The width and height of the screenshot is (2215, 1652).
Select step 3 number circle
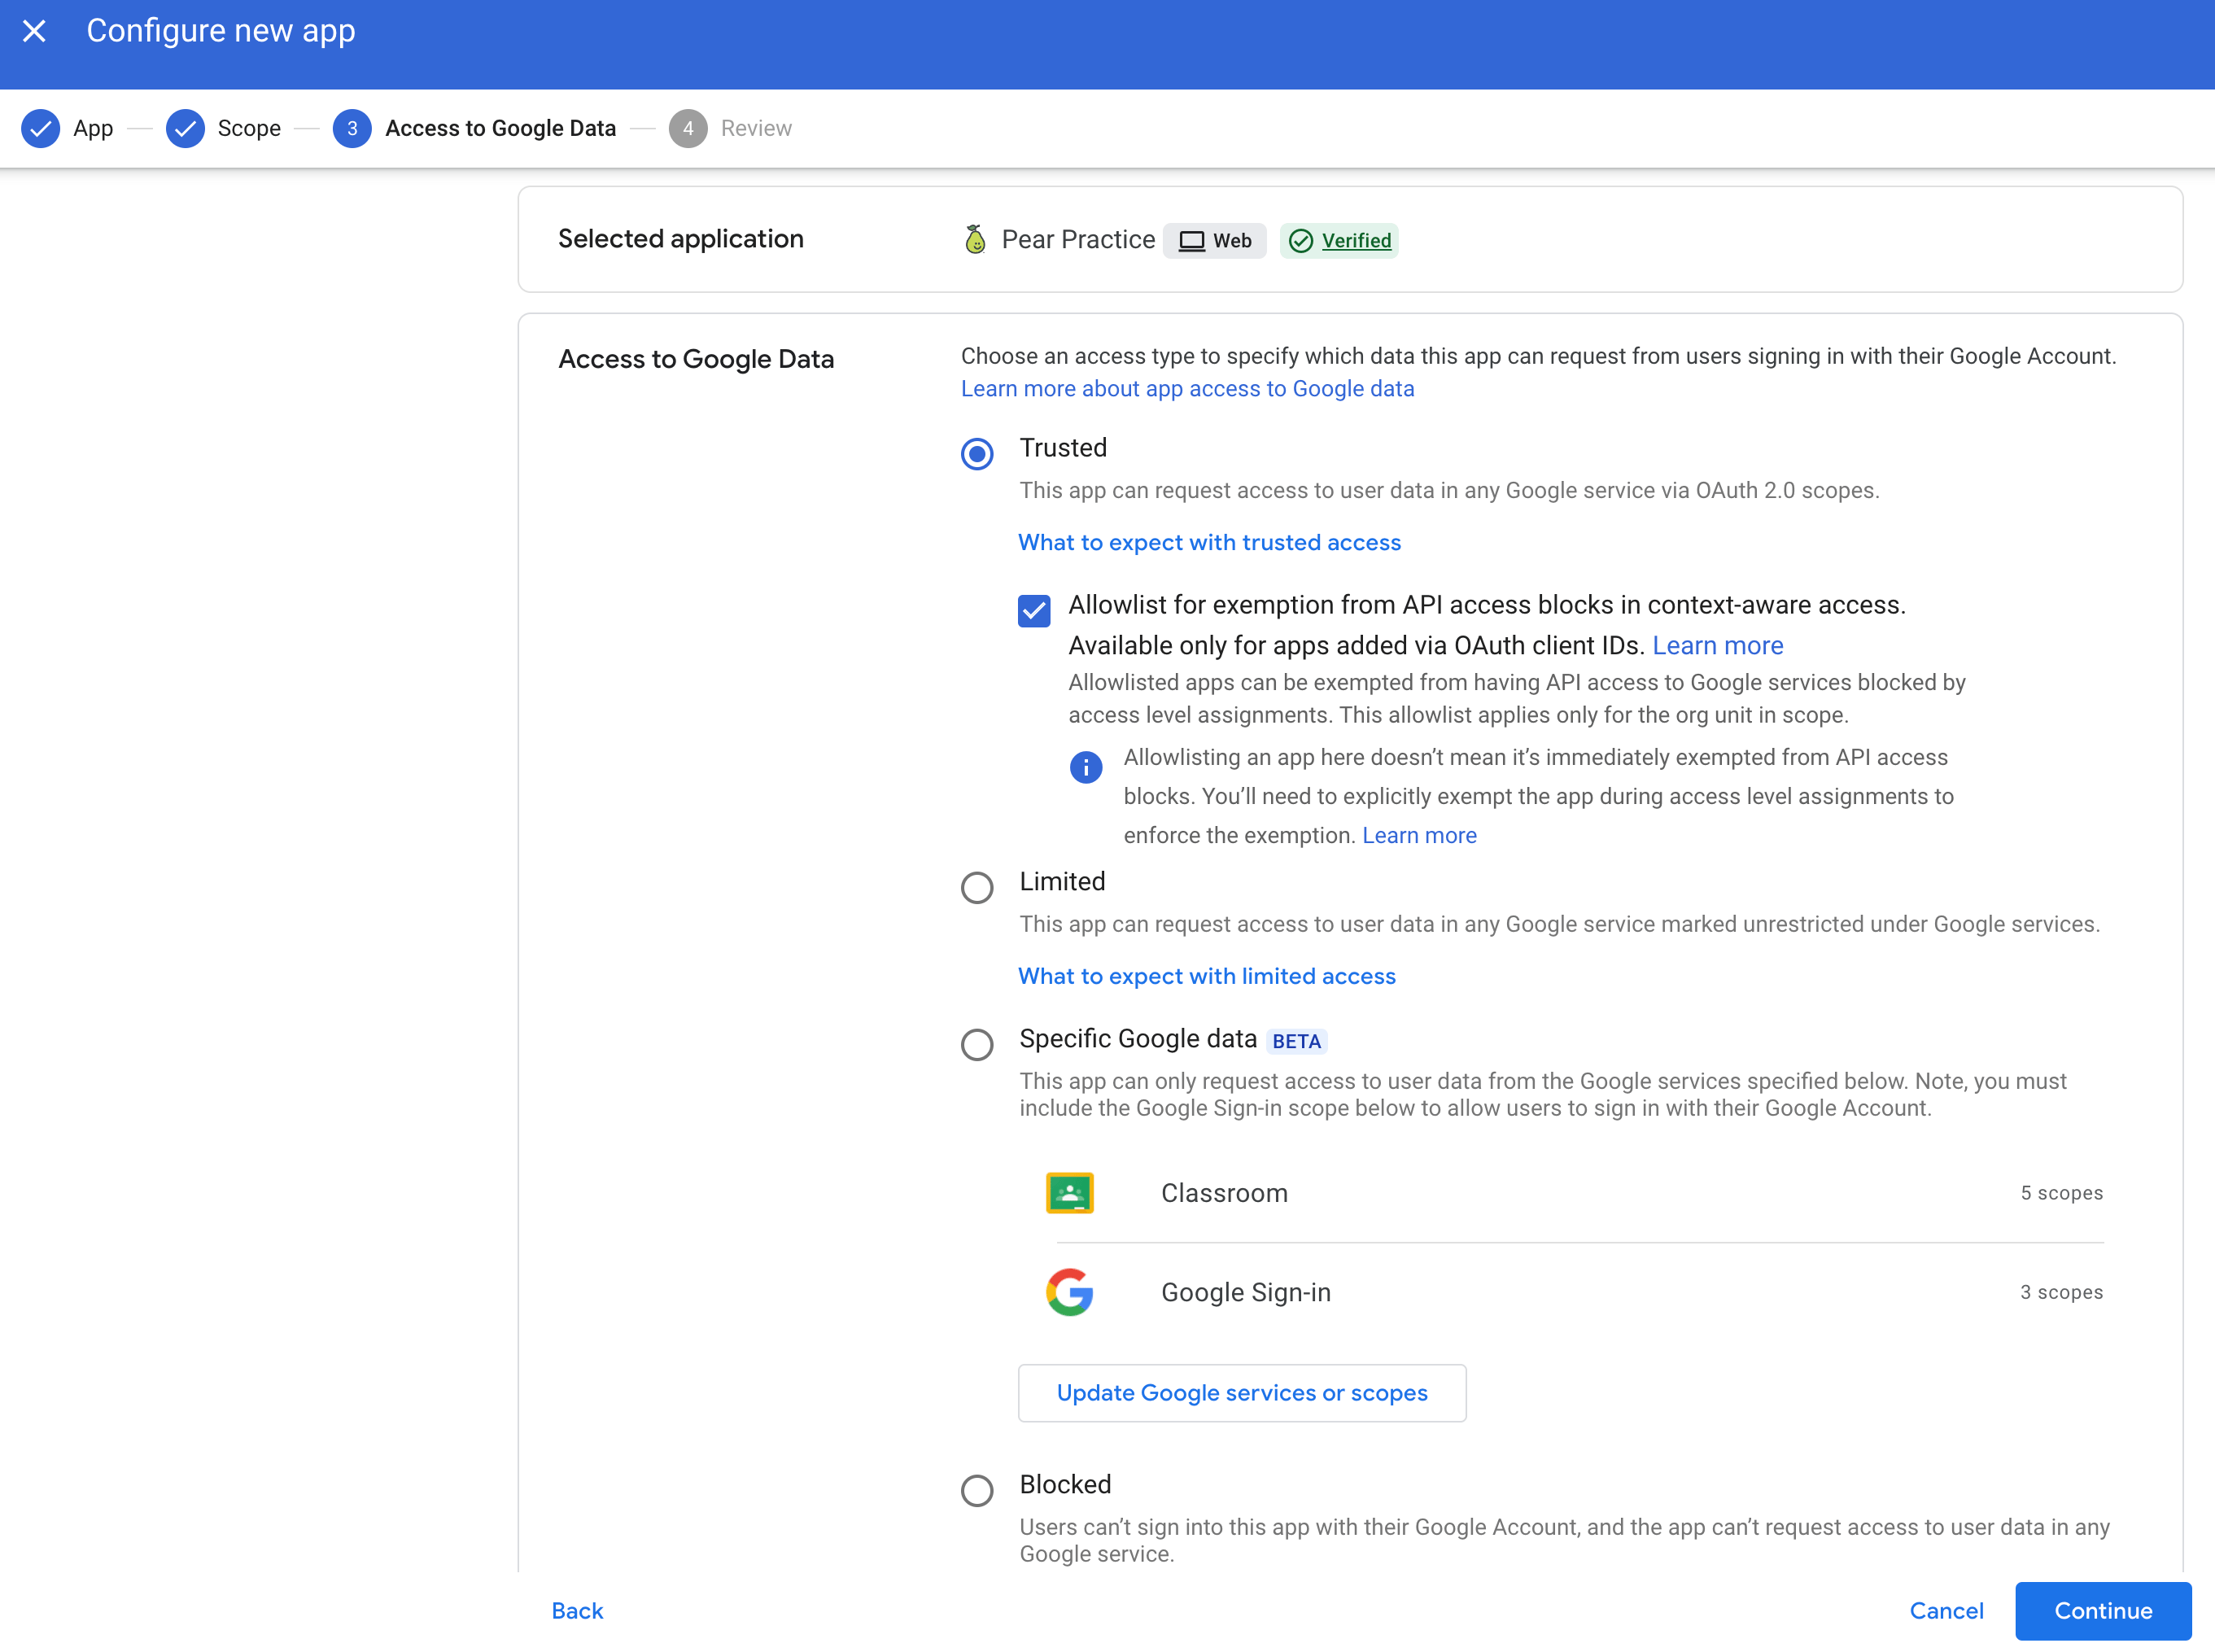coord(352,128)
